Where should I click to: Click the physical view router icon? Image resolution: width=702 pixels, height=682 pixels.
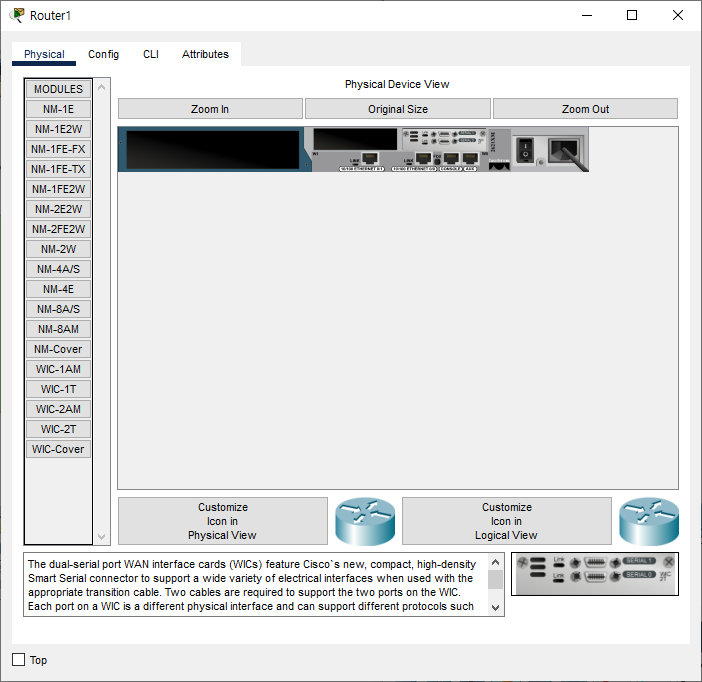point(365,521)
